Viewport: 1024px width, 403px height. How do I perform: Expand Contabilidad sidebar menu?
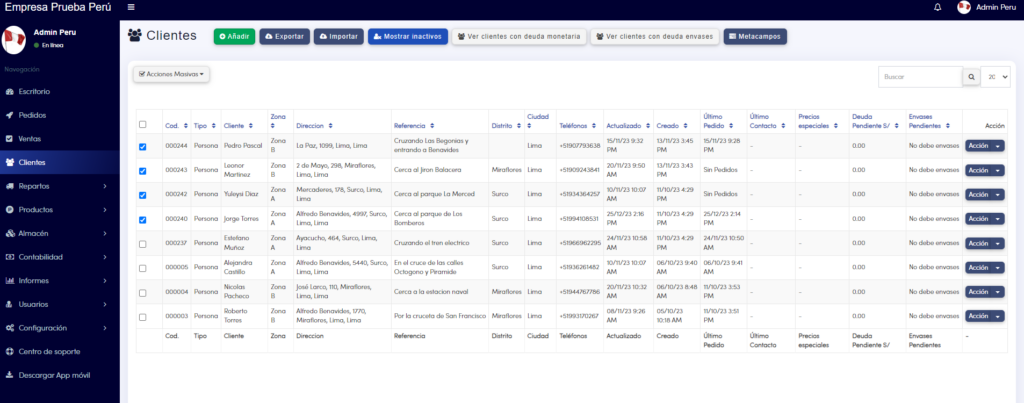(59, 257)
